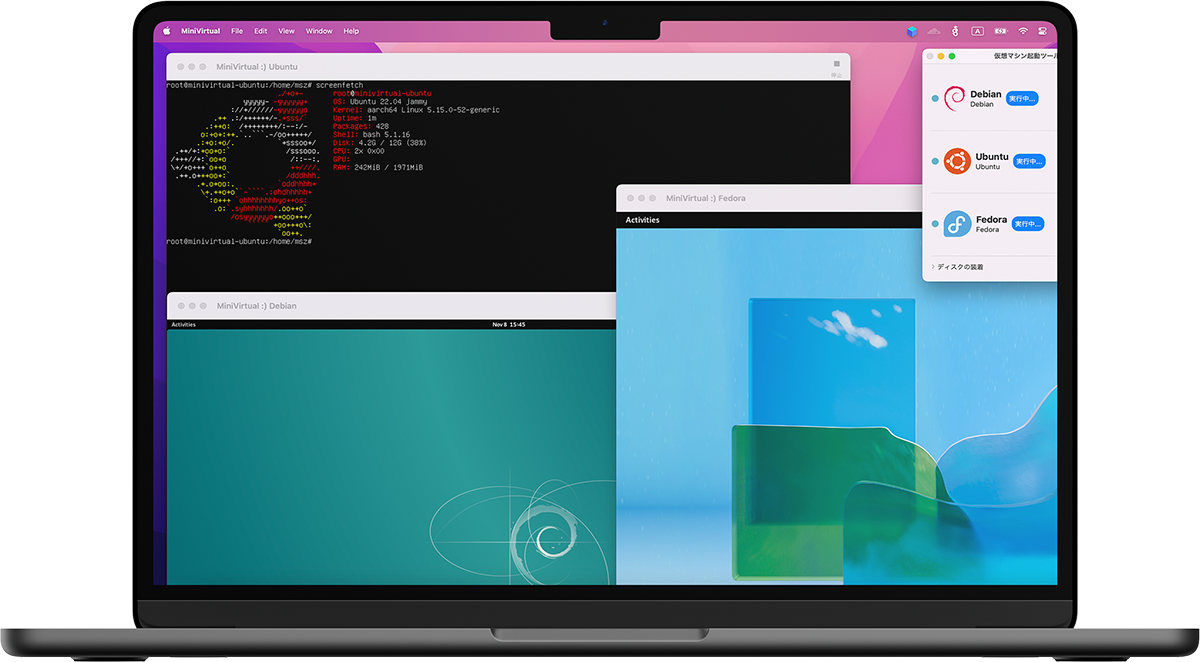Open the Window menu

[319, 31]
